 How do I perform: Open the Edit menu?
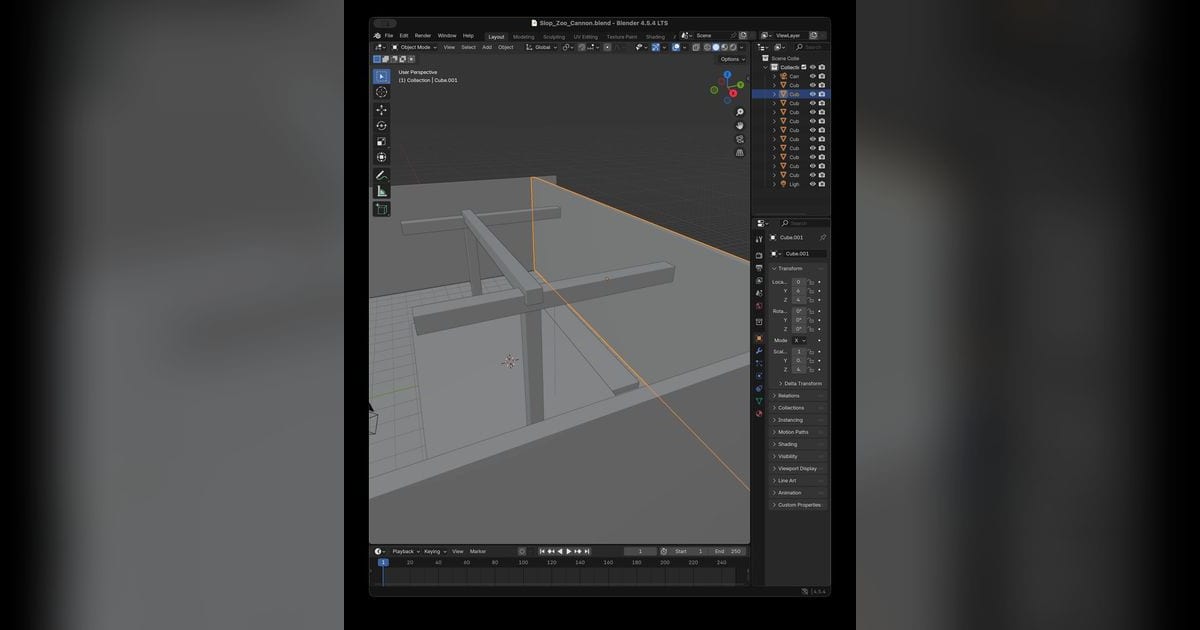point(404,35)
